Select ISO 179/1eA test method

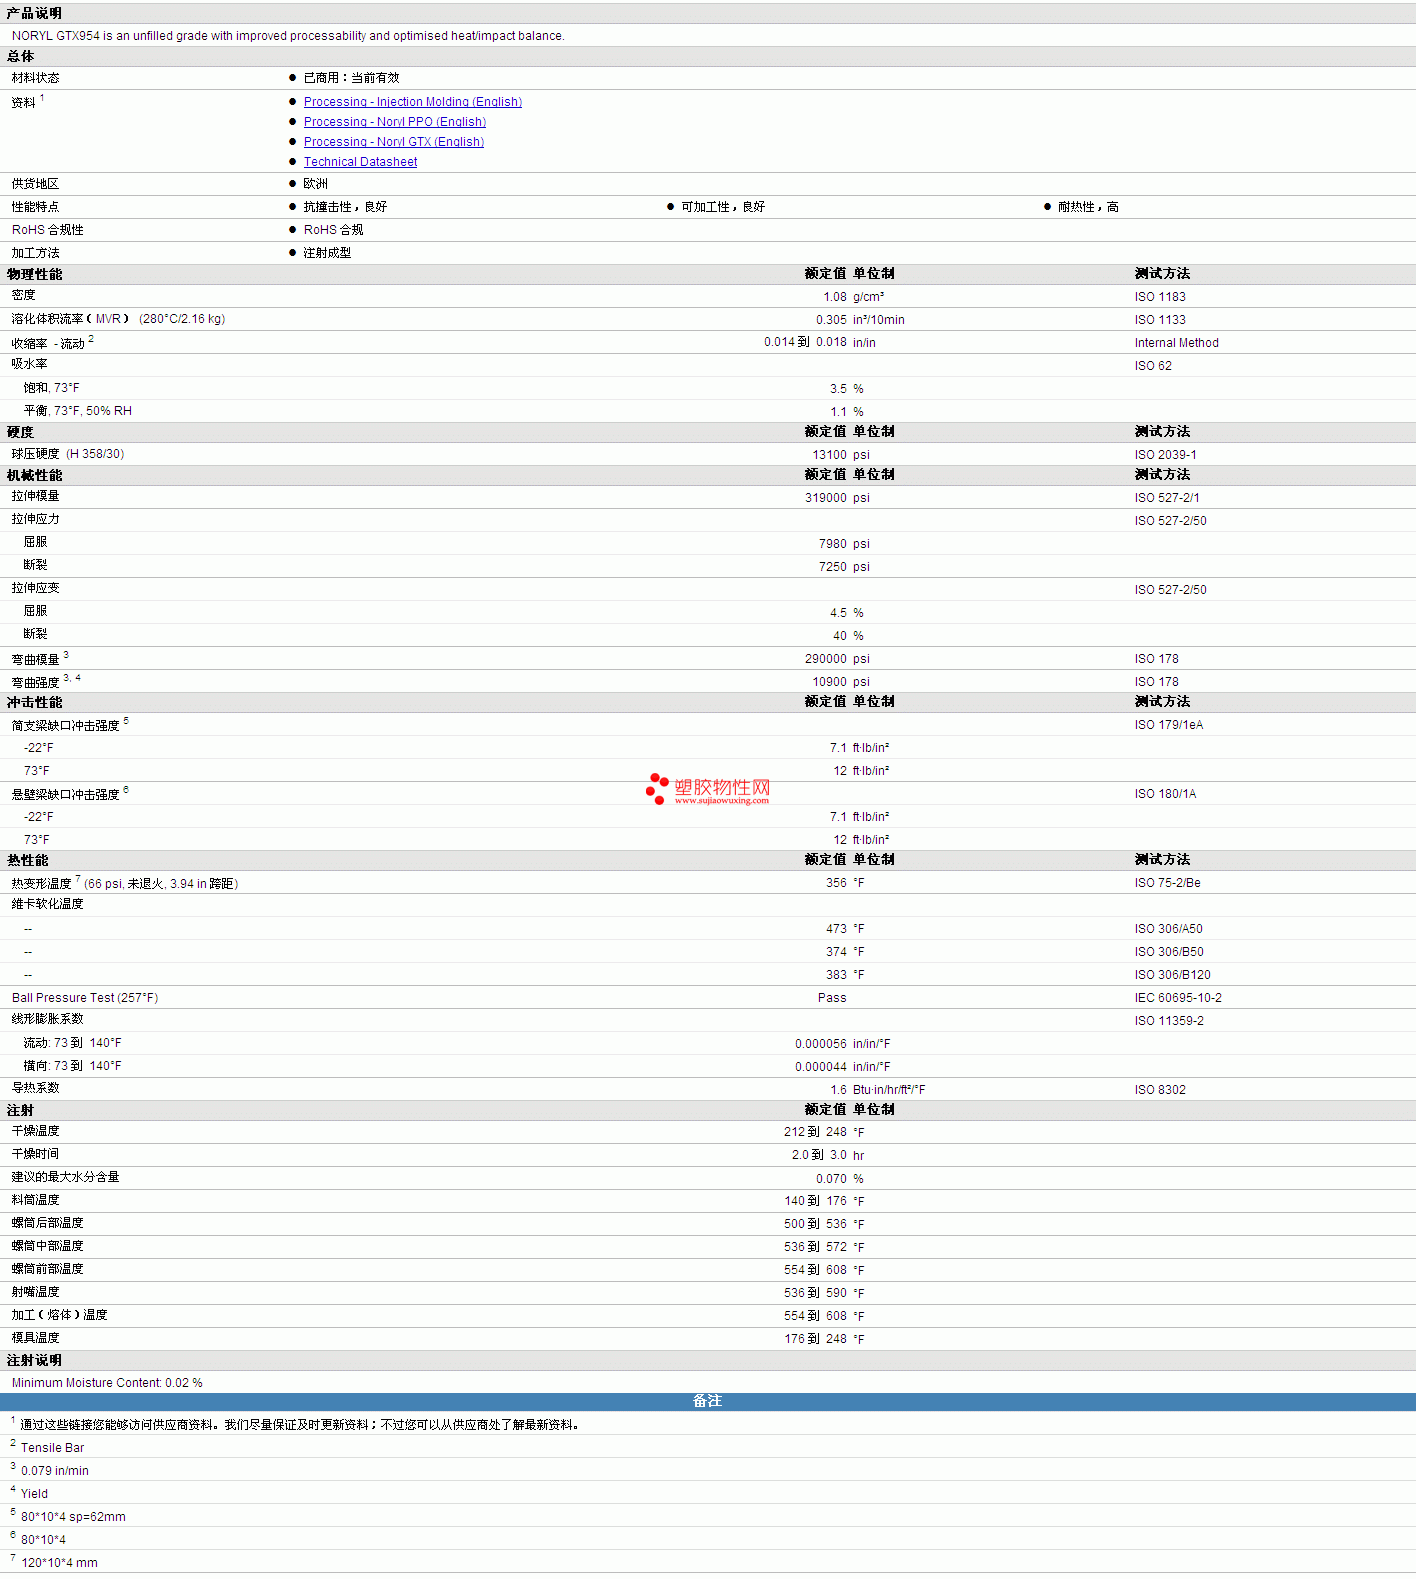click(1169, 725)
